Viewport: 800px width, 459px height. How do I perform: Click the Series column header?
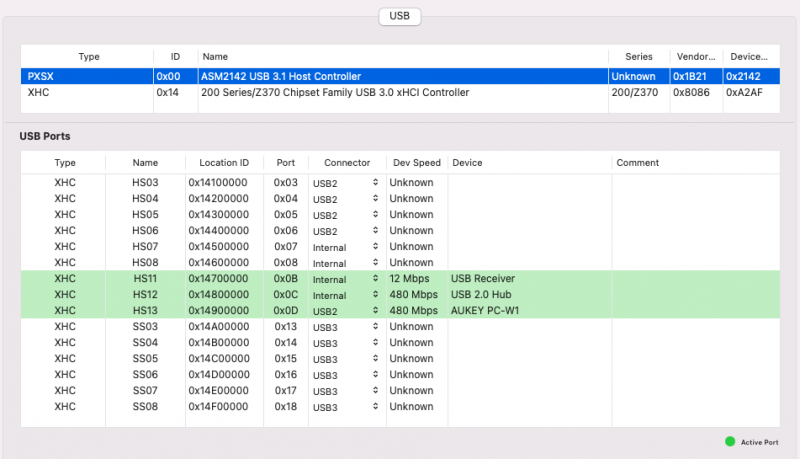coord(638,57)
